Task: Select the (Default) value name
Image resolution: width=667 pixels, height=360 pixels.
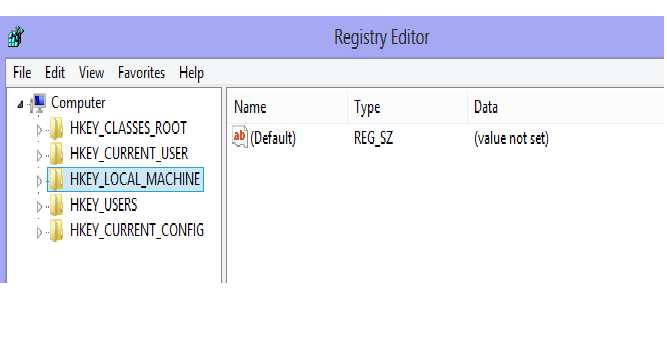Action: click(273, 138)
